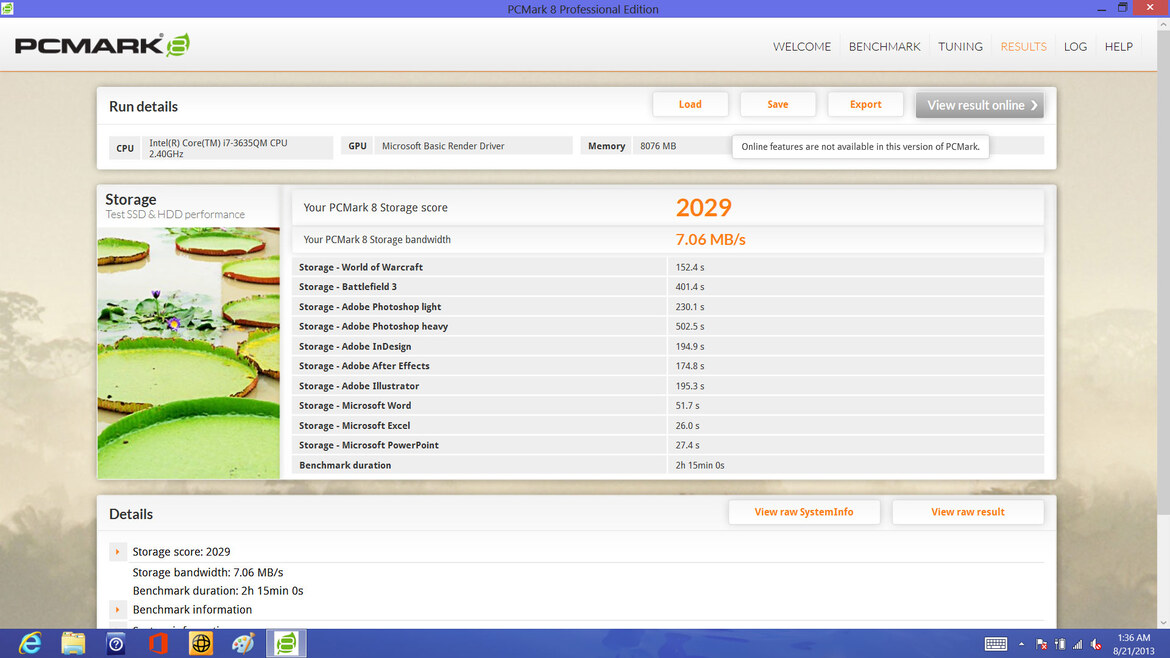The height and width of the screenshot is (658, 1170).
Task: Click the Storage score value 2029
Action: tap(704, 207)
